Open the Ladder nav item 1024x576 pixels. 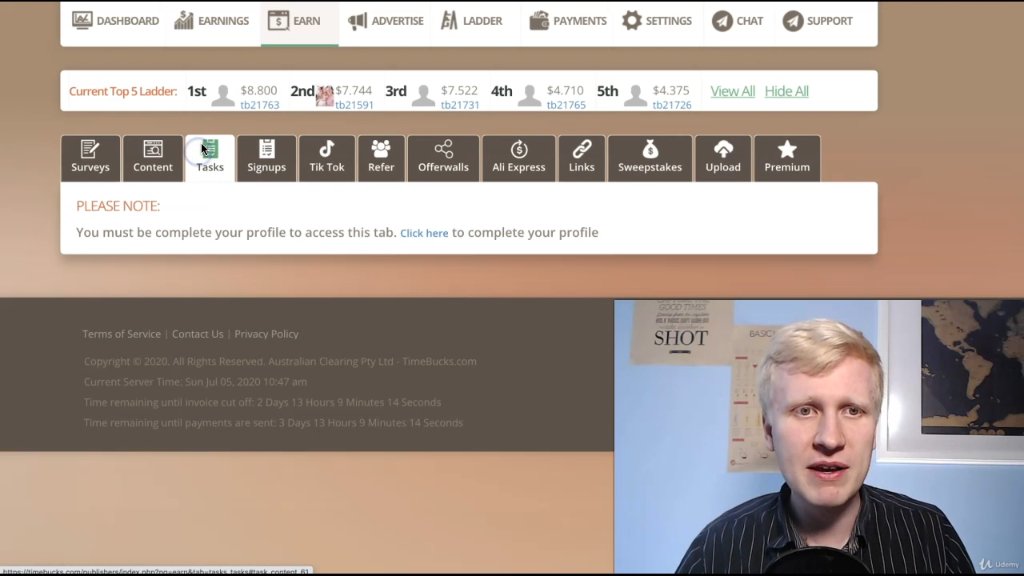click(472, 21)
